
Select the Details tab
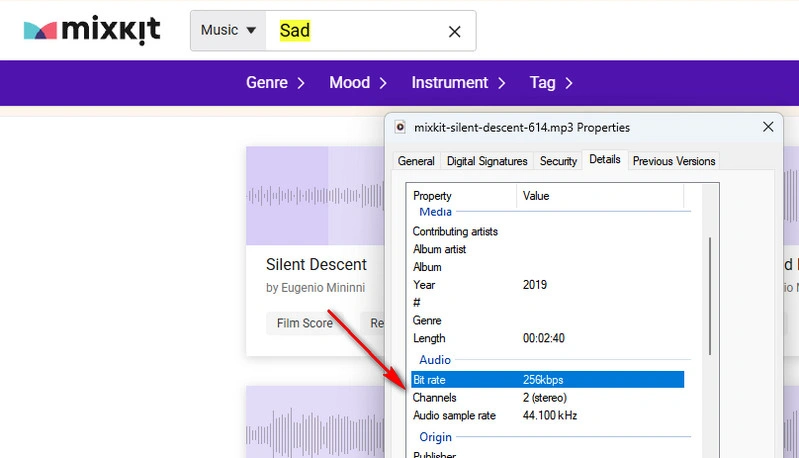pos(605,159)
